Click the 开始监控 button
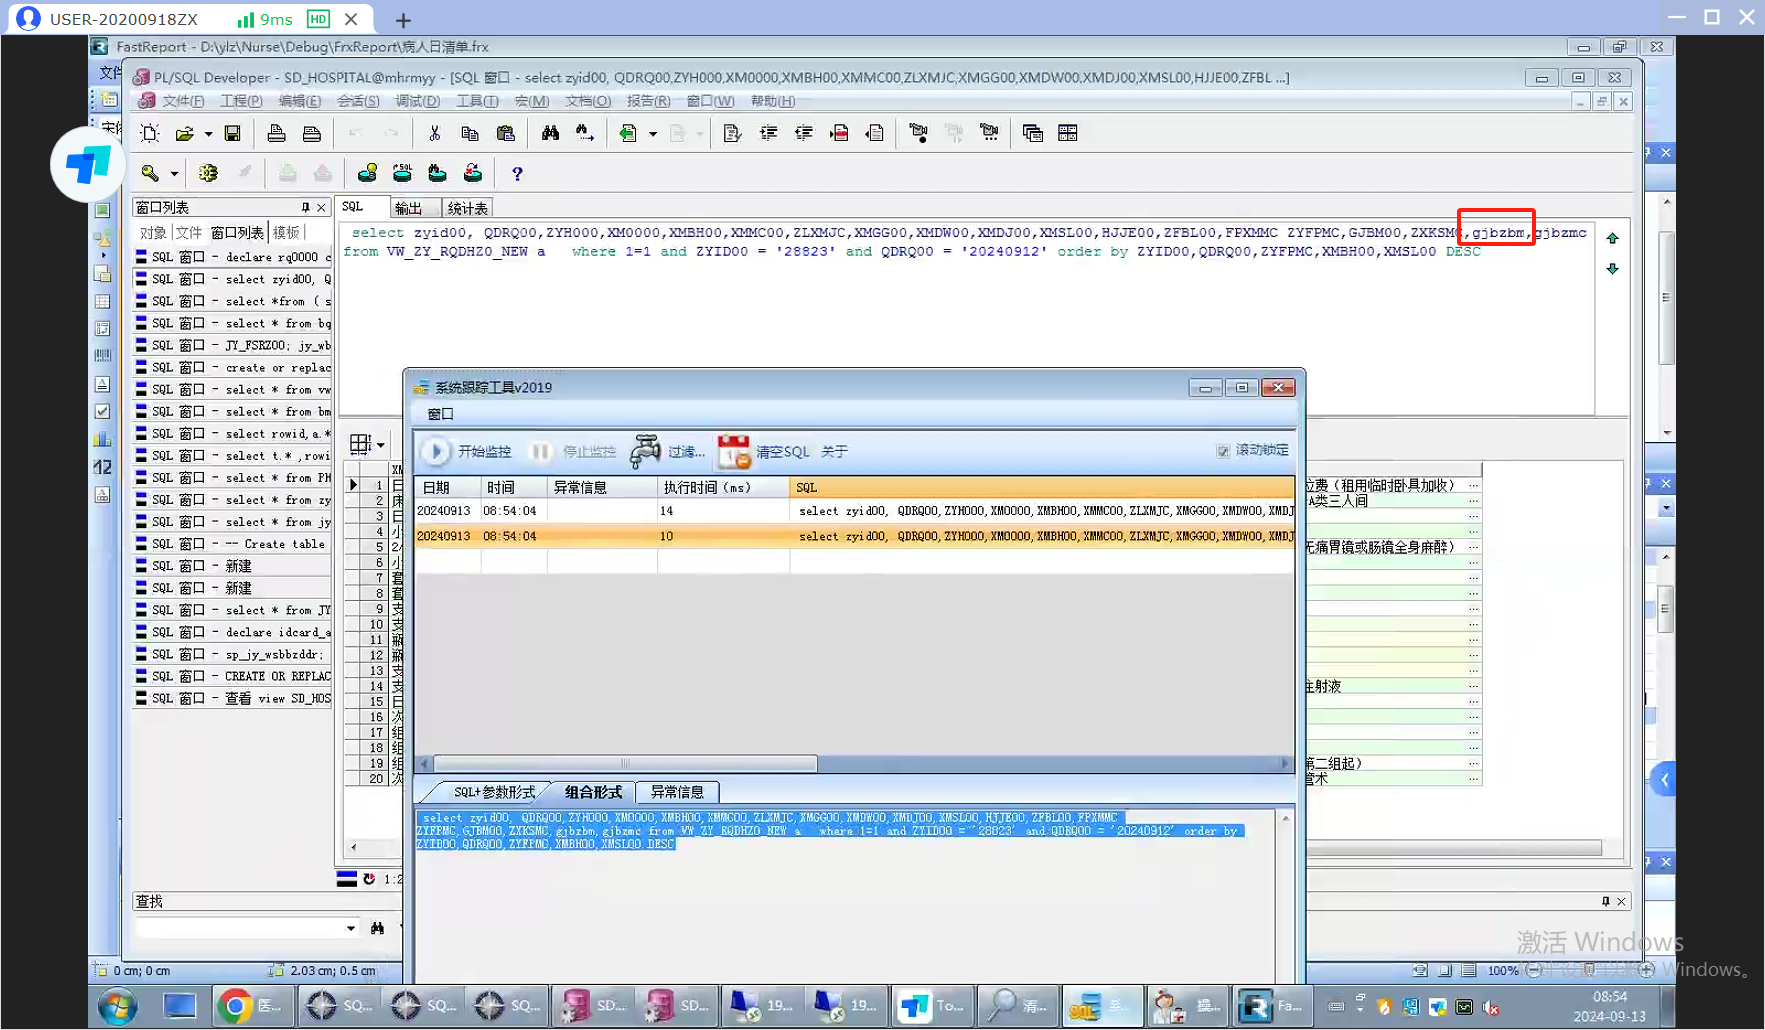The image size is (1765, 1030). 466,452
